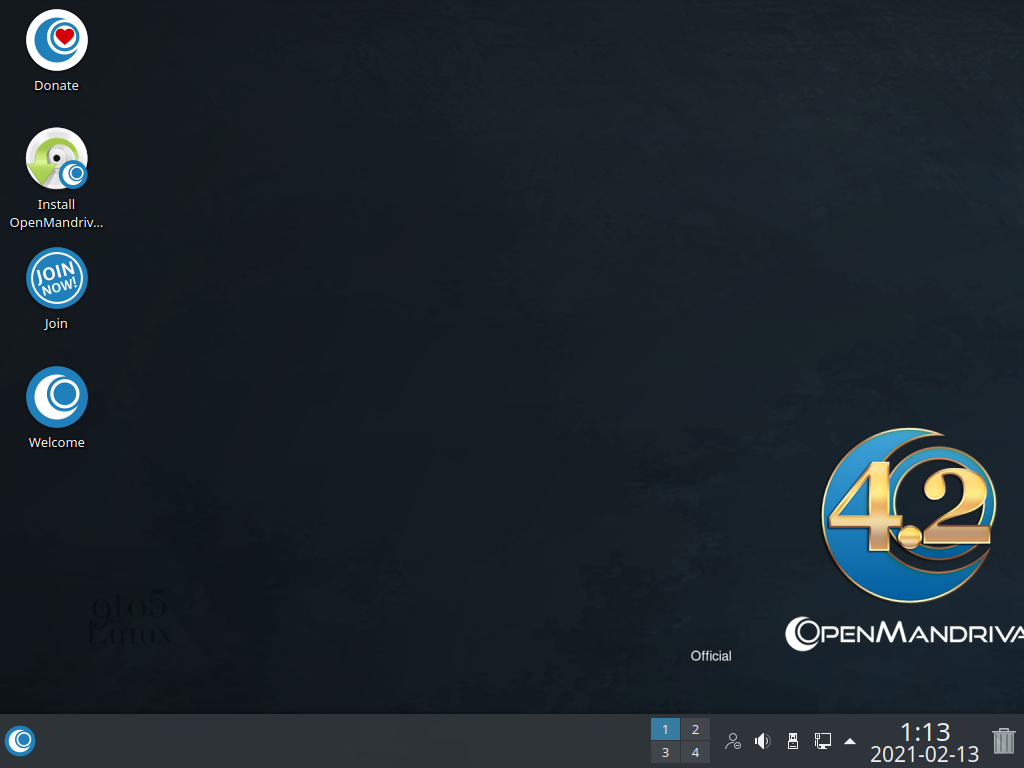The height and width of the screenshot is (768, 1024).
Task: Open the Join desktop shortcut
Action: click(x=56, y=278)
